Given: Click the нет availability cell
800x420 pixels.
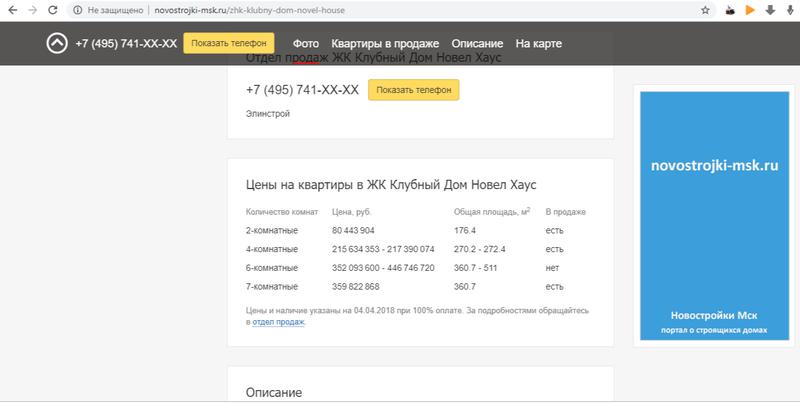Looking at the screenshot, I should (x=552, y=268).
